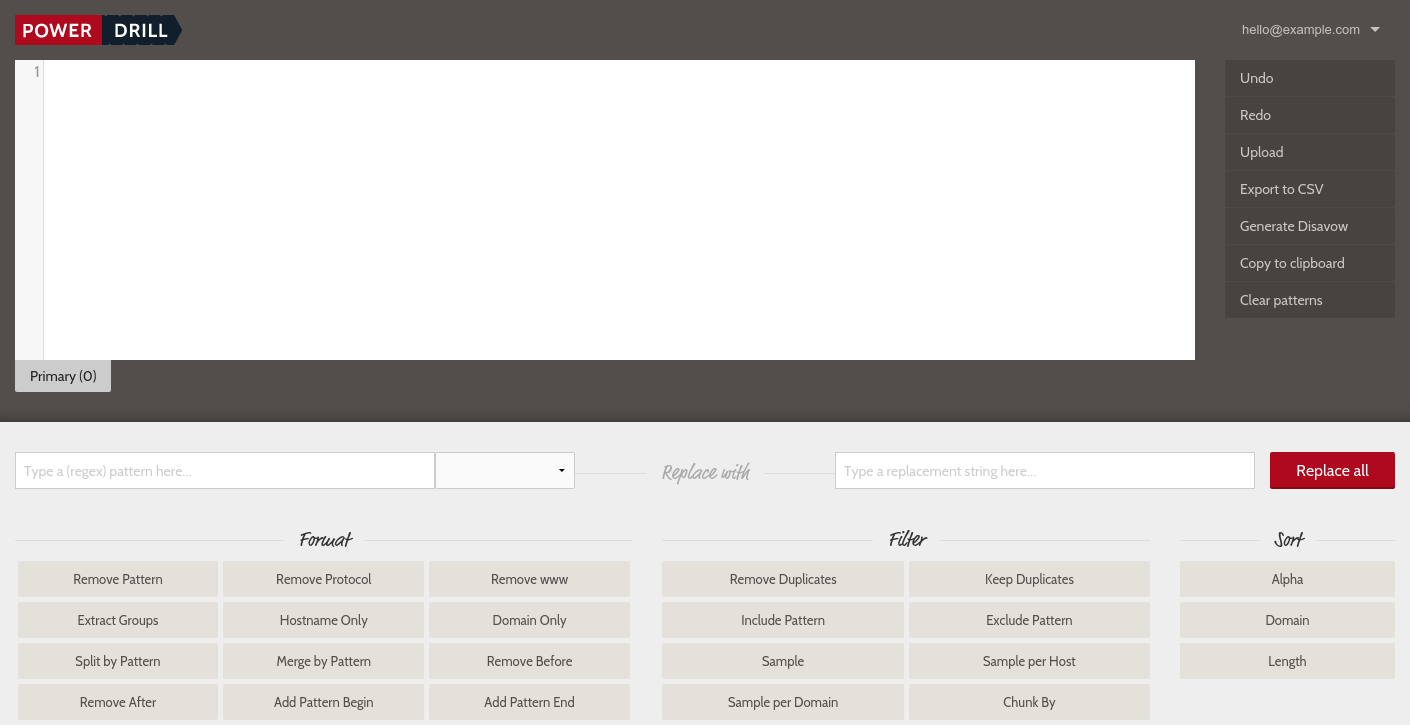This screenshot has width=1410, height=725.
Task: Click Remove Protocol button
Action: coord(324,579)
